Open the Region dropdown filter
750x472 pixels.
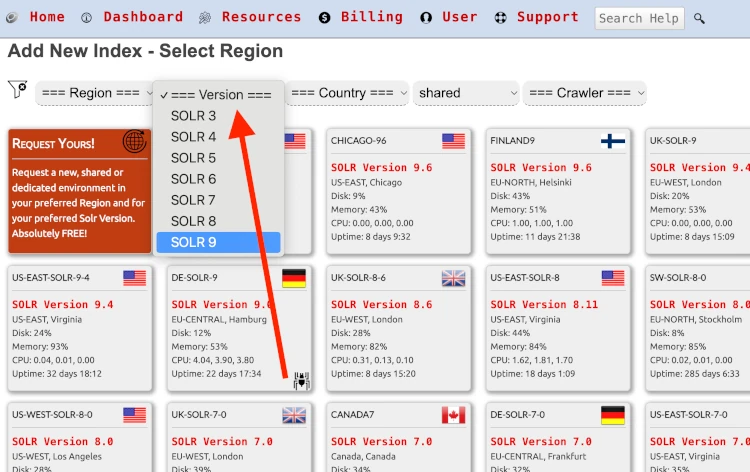pos(96,93)
